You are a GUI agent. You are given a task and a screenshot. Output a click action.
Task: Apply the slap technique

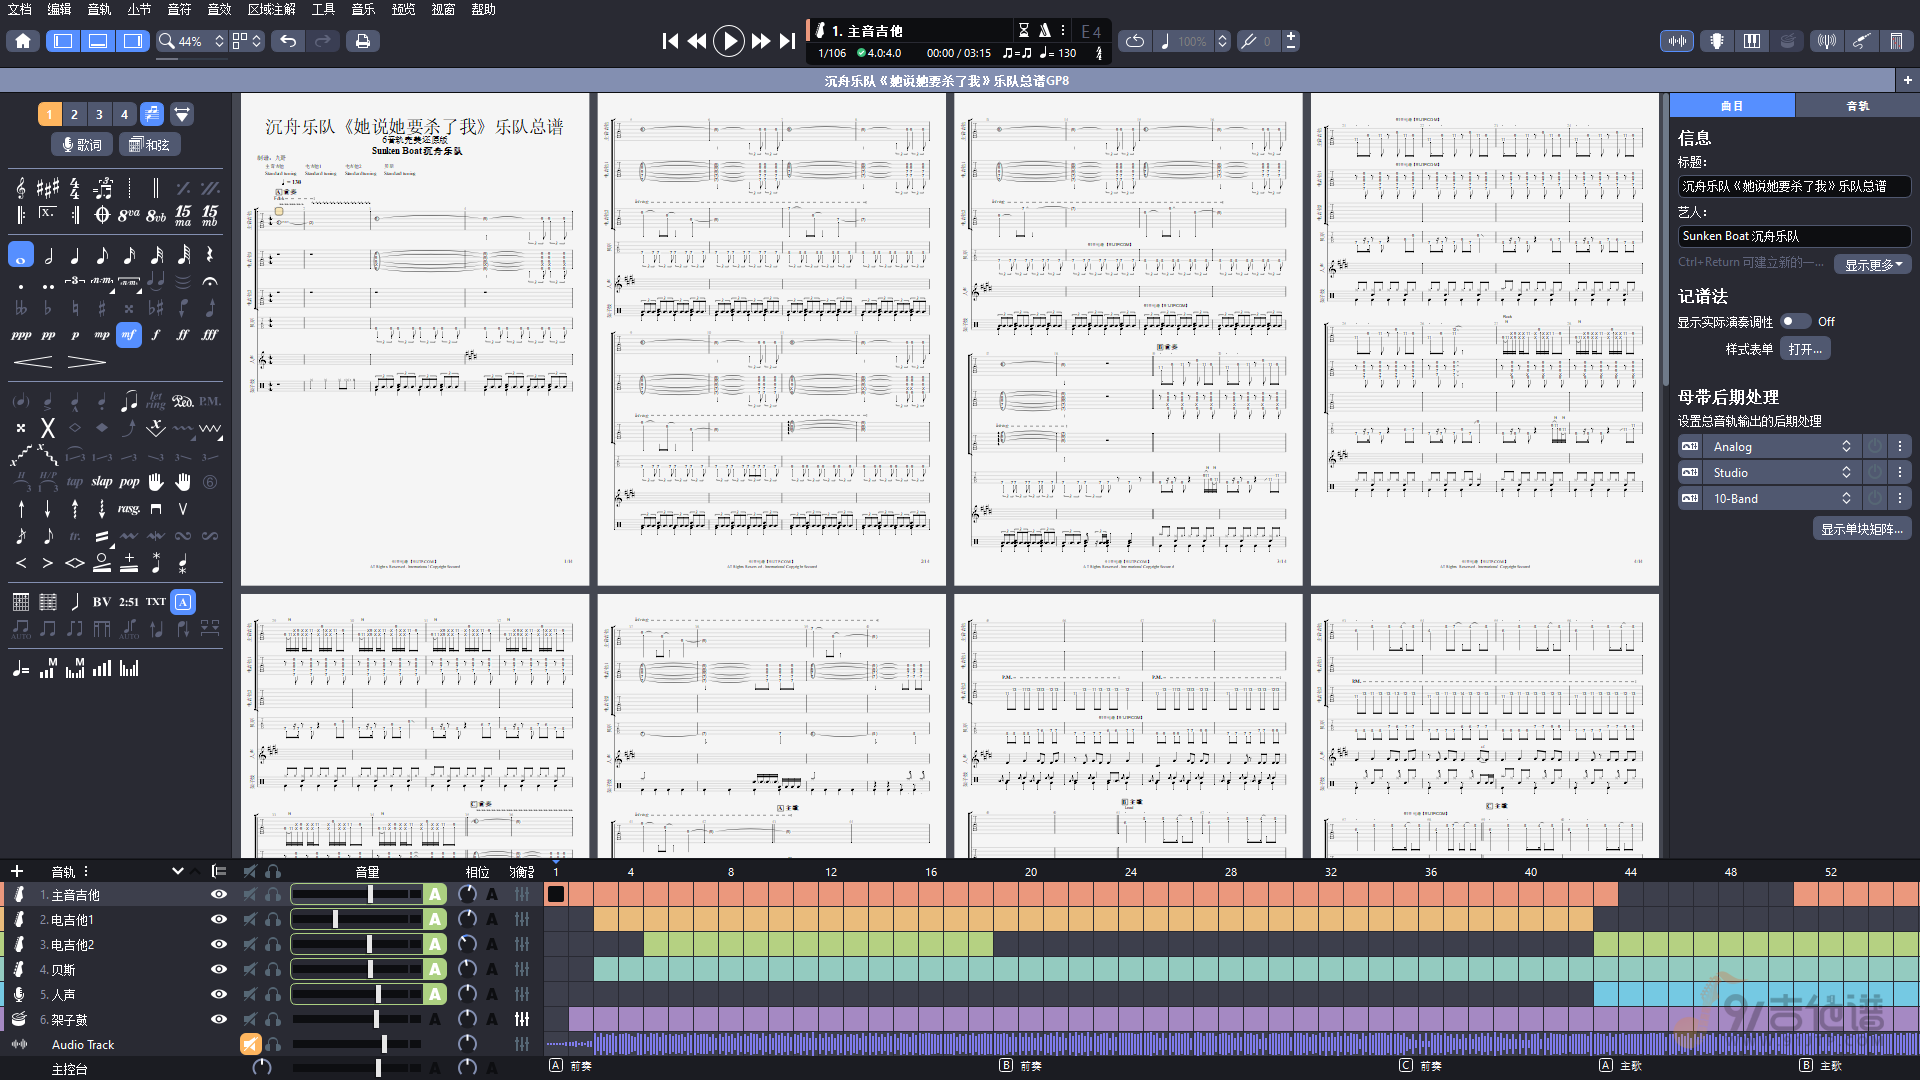tap(102, 482)
